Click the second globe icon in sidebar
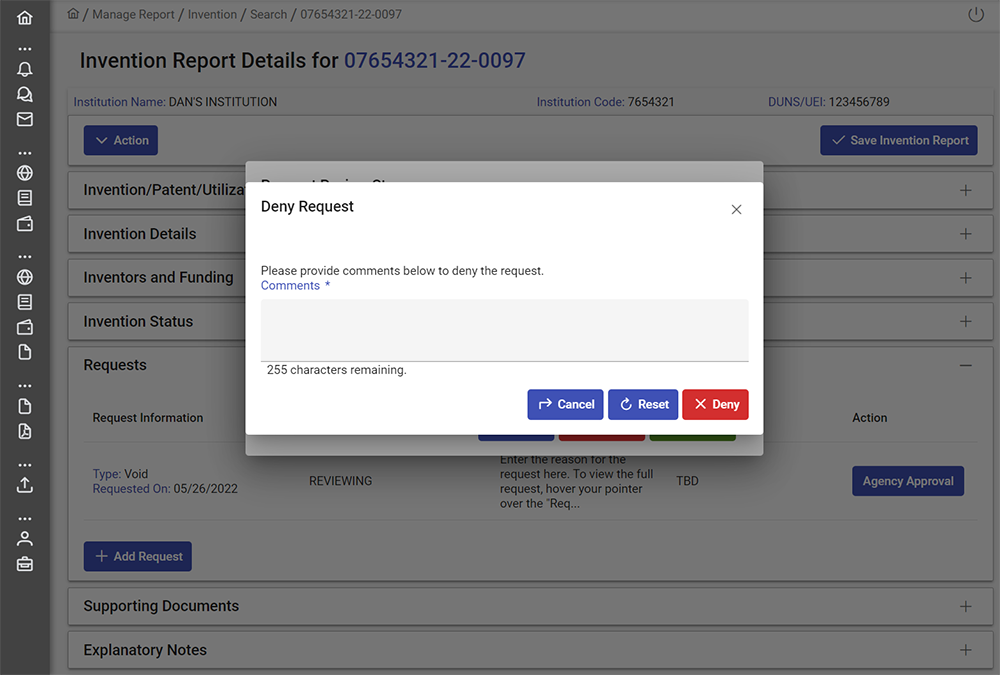This screenshot has height=675, width=1000. click(x=24, y=277)
